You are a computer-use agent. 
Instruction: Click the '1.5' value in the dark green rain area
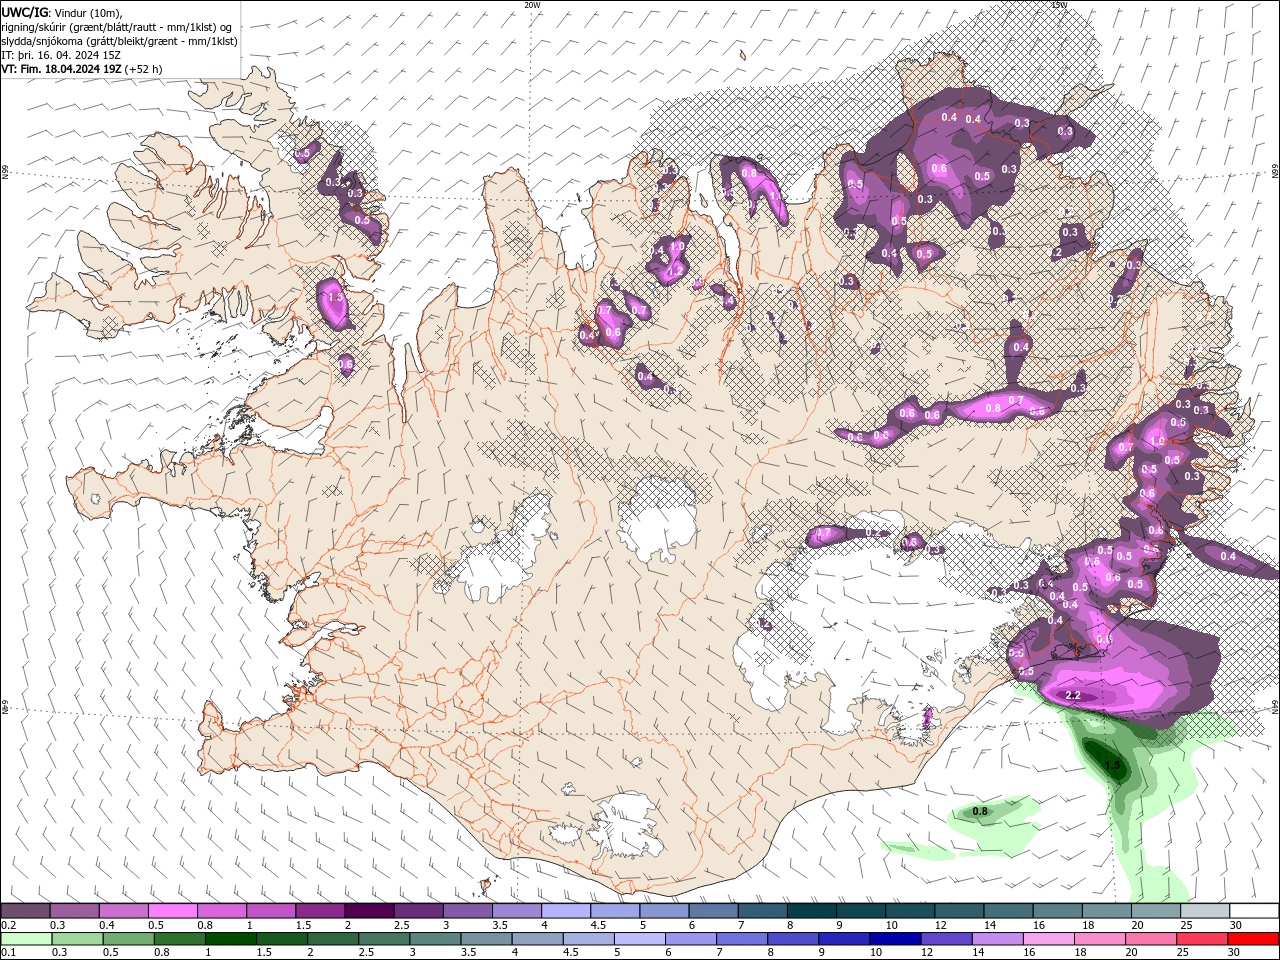click(1112, 765)
